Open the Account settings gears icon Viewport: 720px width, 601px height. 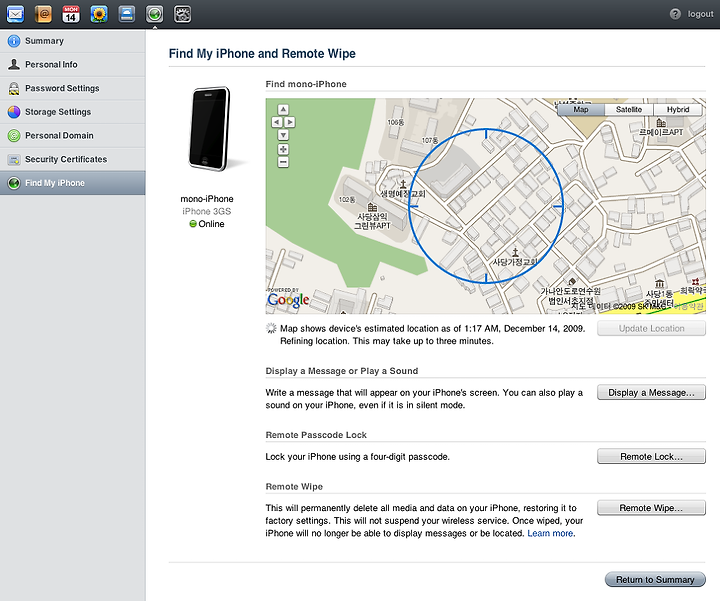tap(182, 14)
